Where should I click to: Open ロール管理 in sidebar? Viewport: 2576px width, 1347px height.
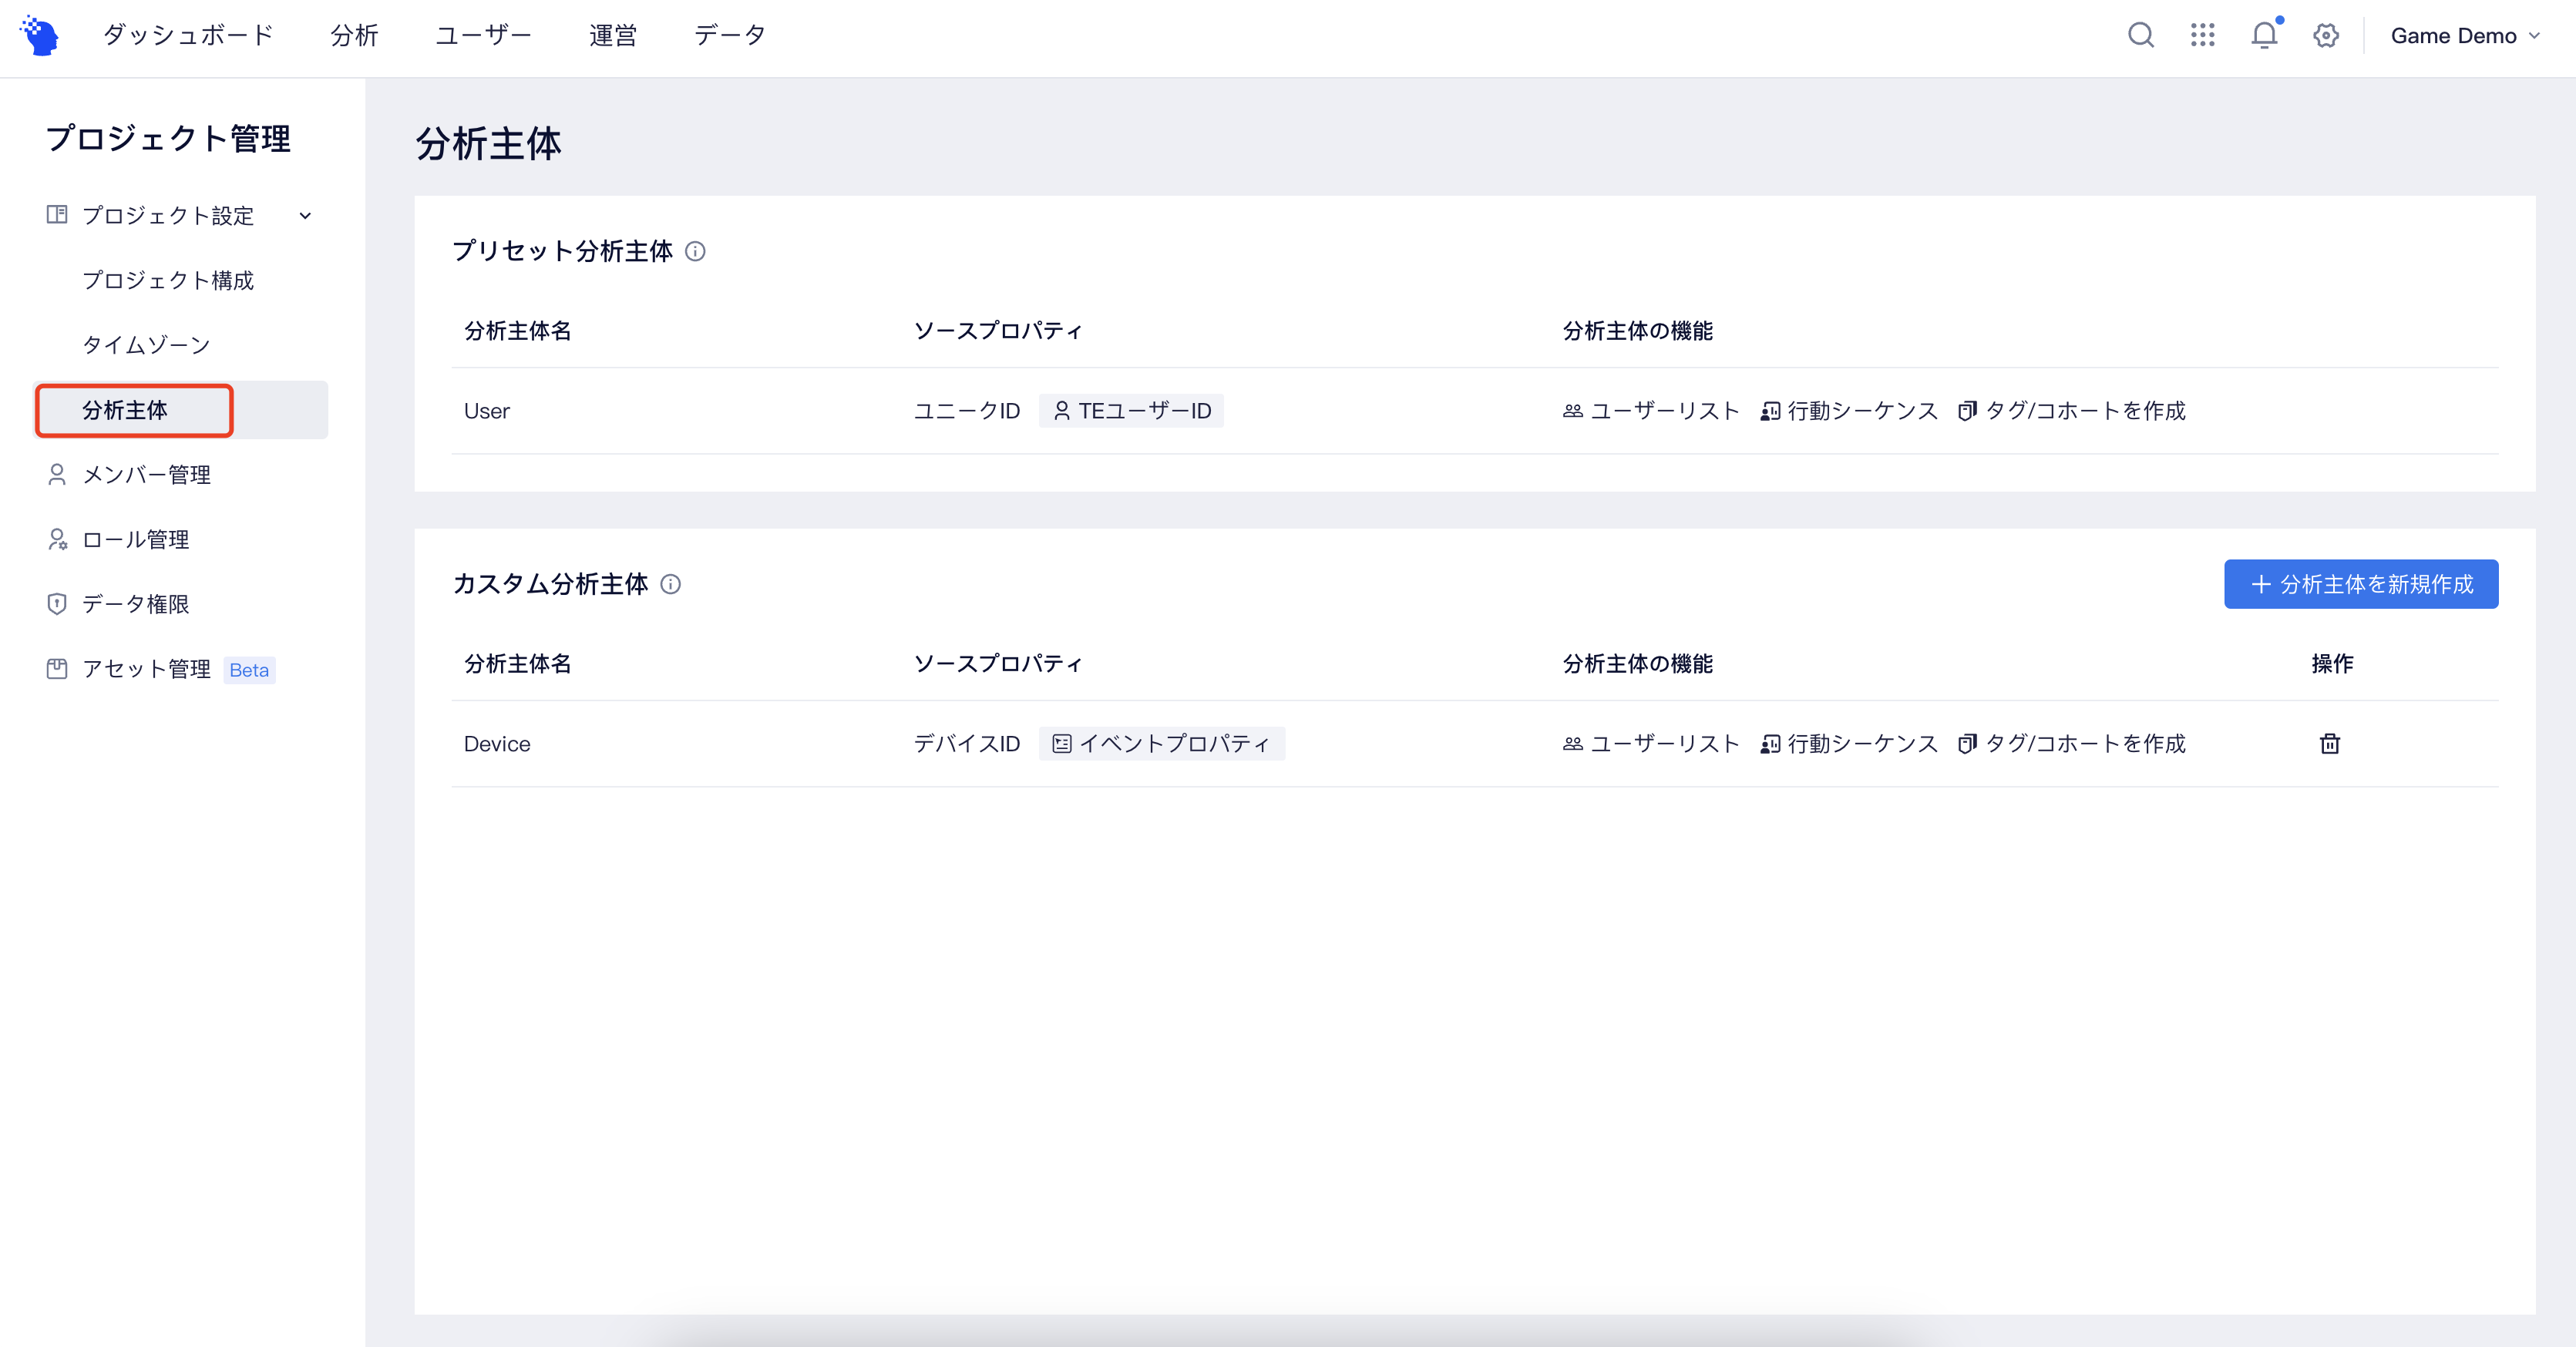tap(135, 540)
